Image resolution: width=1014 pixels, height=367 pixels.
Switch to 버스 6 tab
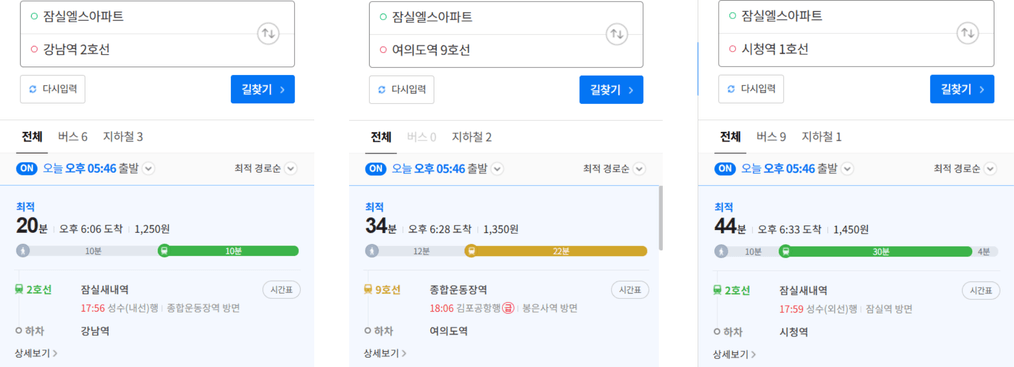click(x=72, y=137)
